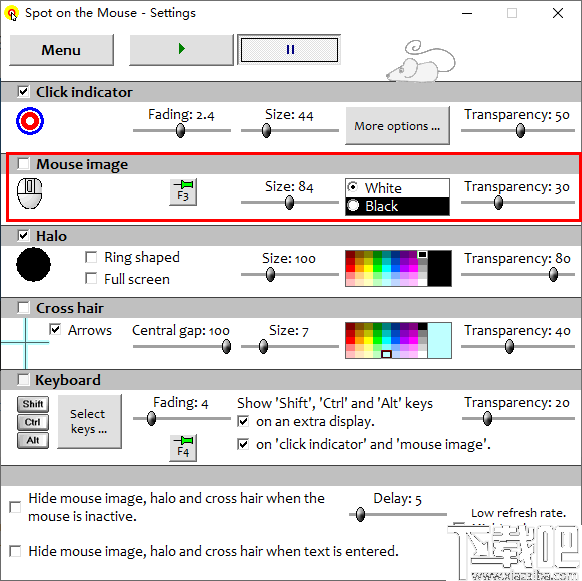
Task: Check hide when mouse is inactive
Action: (15, 507)
